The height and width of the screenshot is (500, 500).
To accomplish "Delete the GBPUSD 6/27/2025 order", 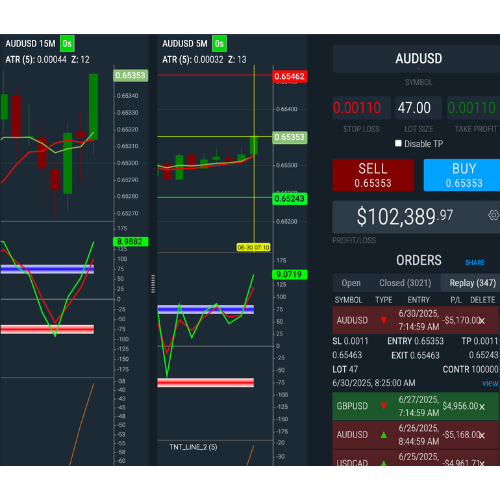I will pyautogui.click(x=482, y=406).
